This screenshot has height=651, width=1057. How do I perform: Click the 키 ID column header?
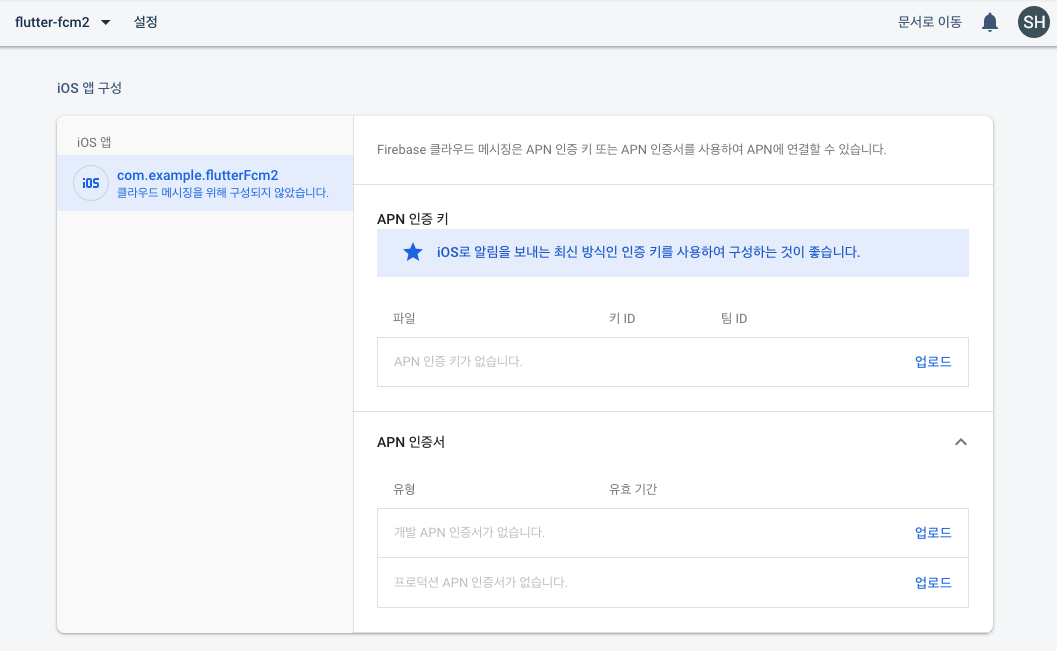(622, 318)
